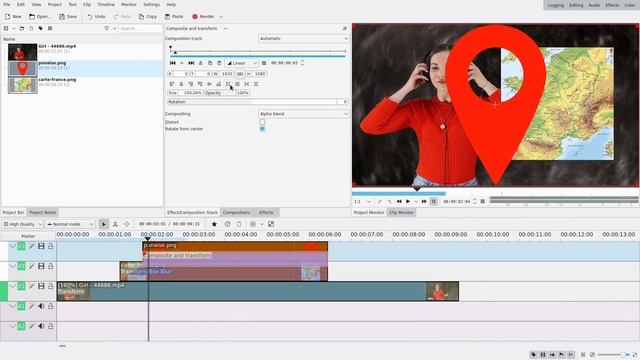Click the pin icon at top of composition panel

click(x=345, y=29)
